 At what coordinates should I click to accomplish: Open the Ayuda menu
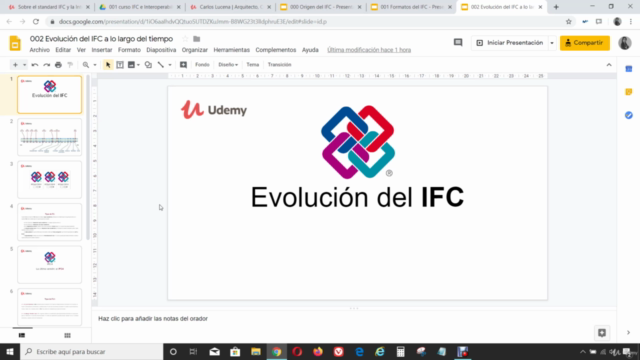pos(310,50)
